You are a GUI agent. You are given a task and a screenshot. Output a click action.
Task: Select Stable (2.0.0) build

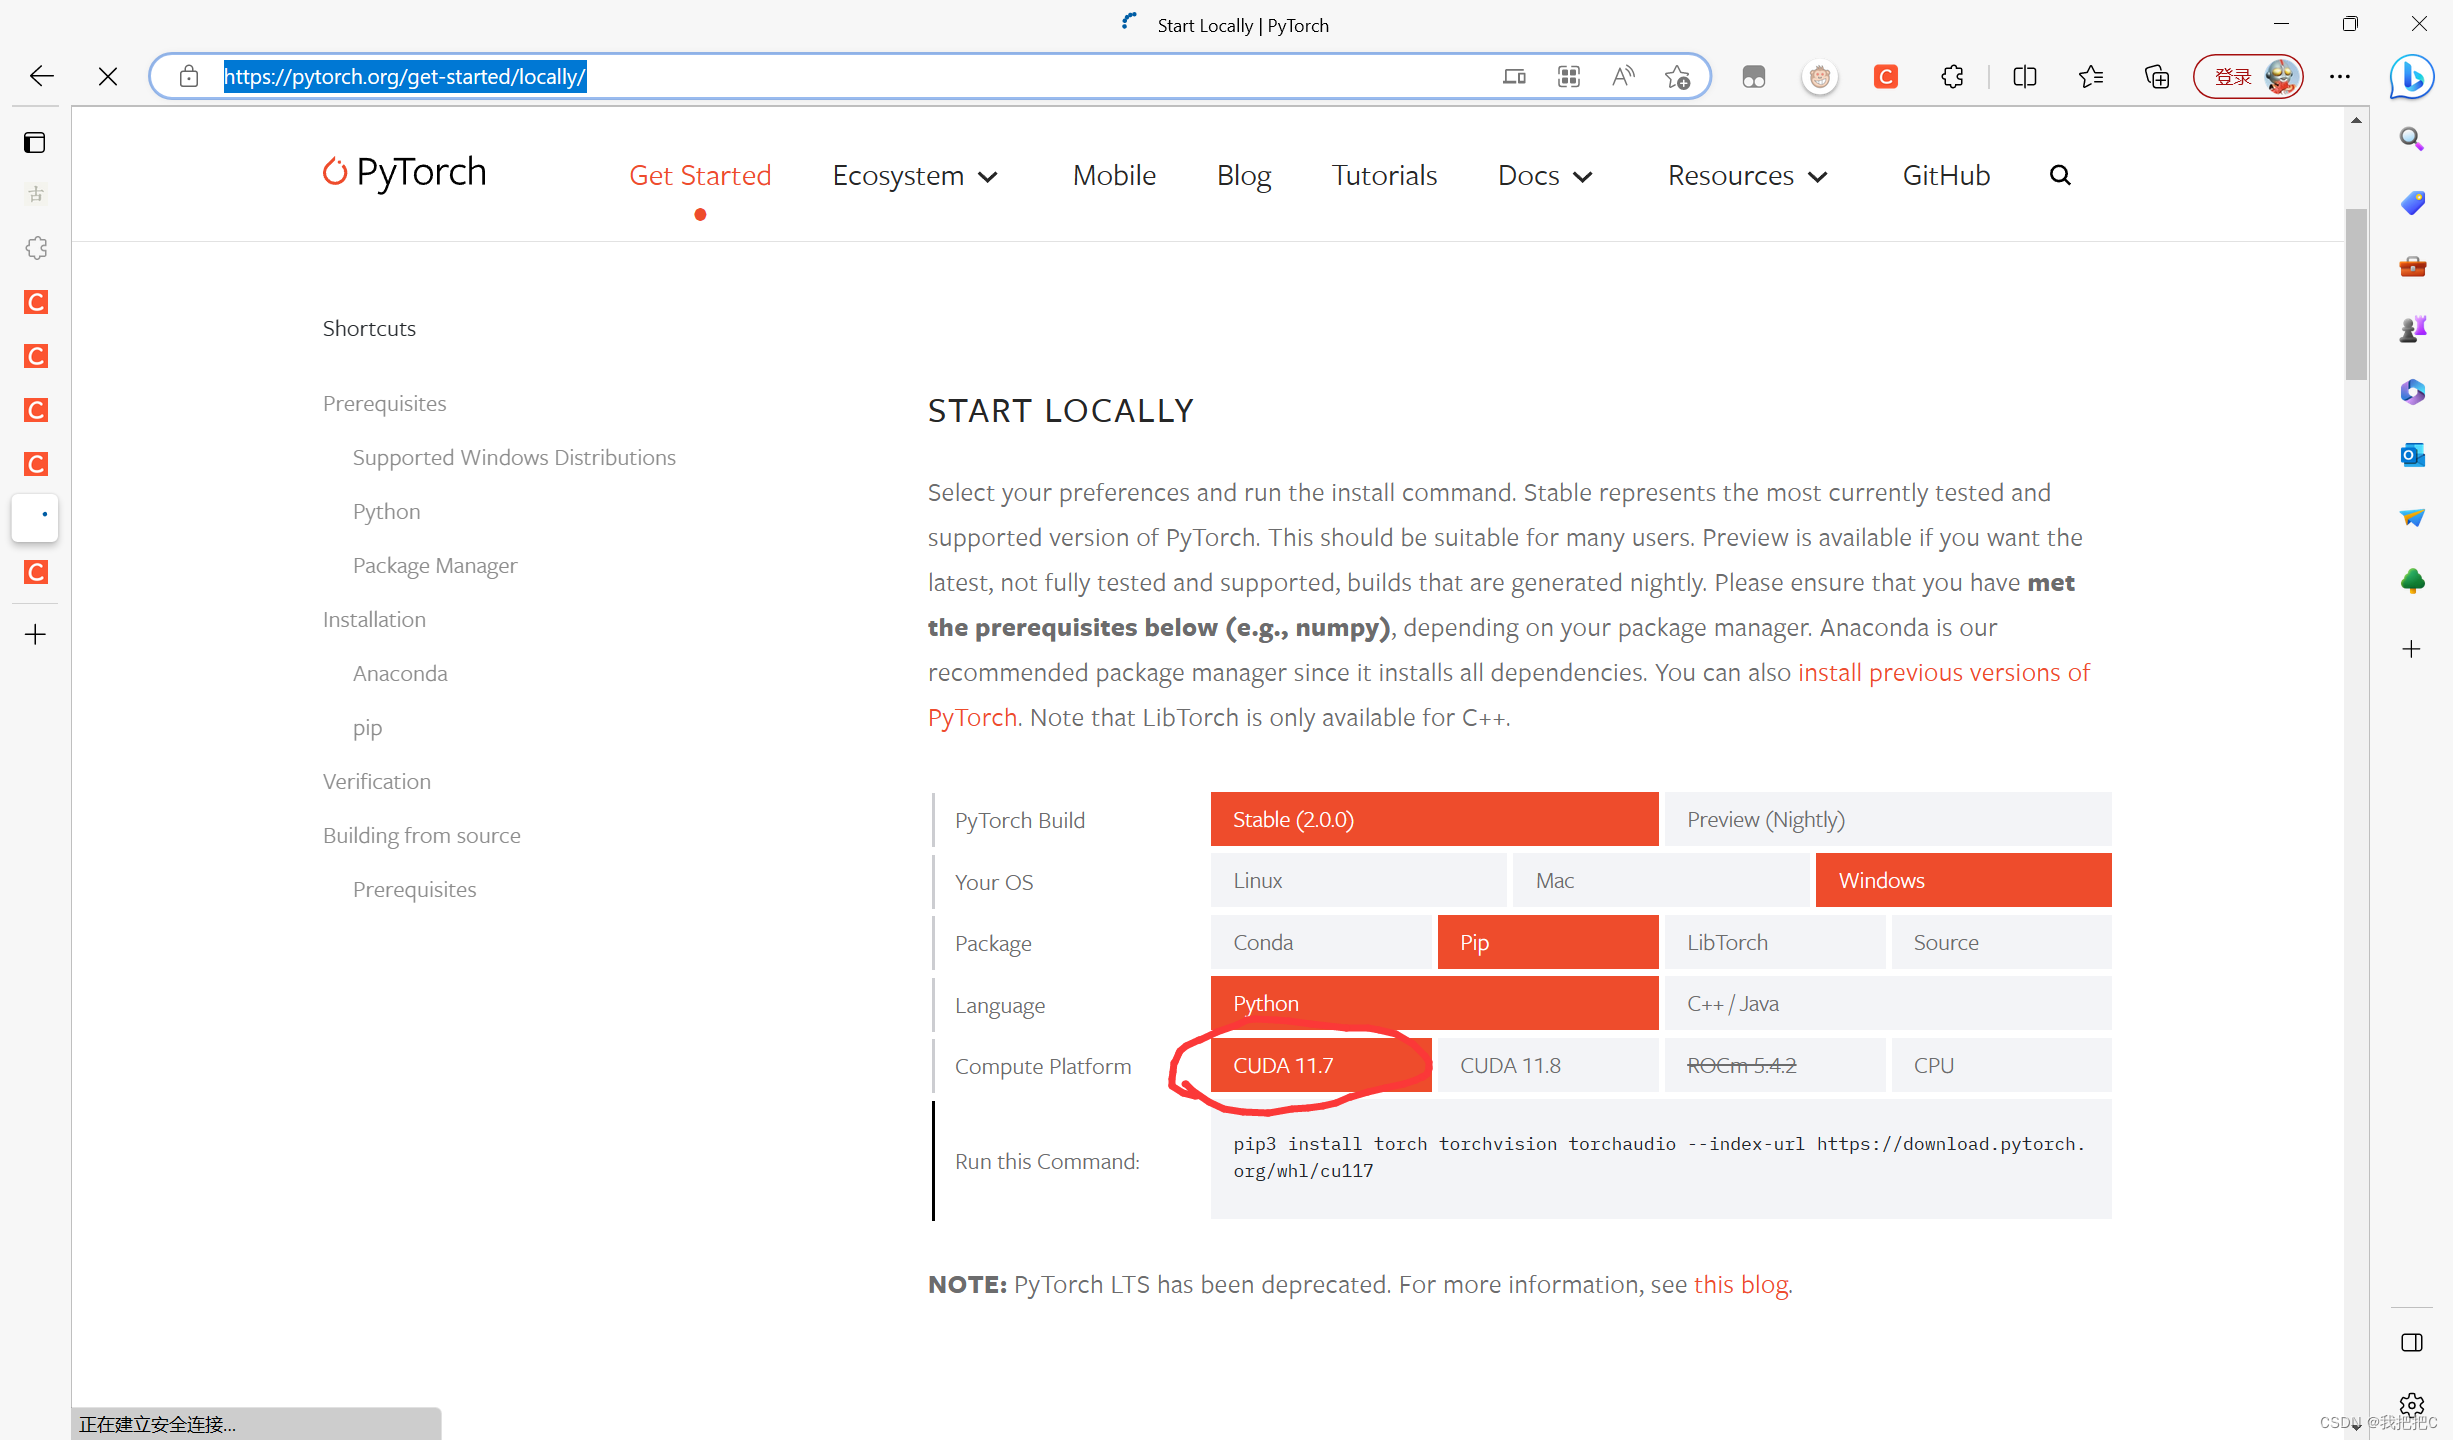click(1434, 819)
